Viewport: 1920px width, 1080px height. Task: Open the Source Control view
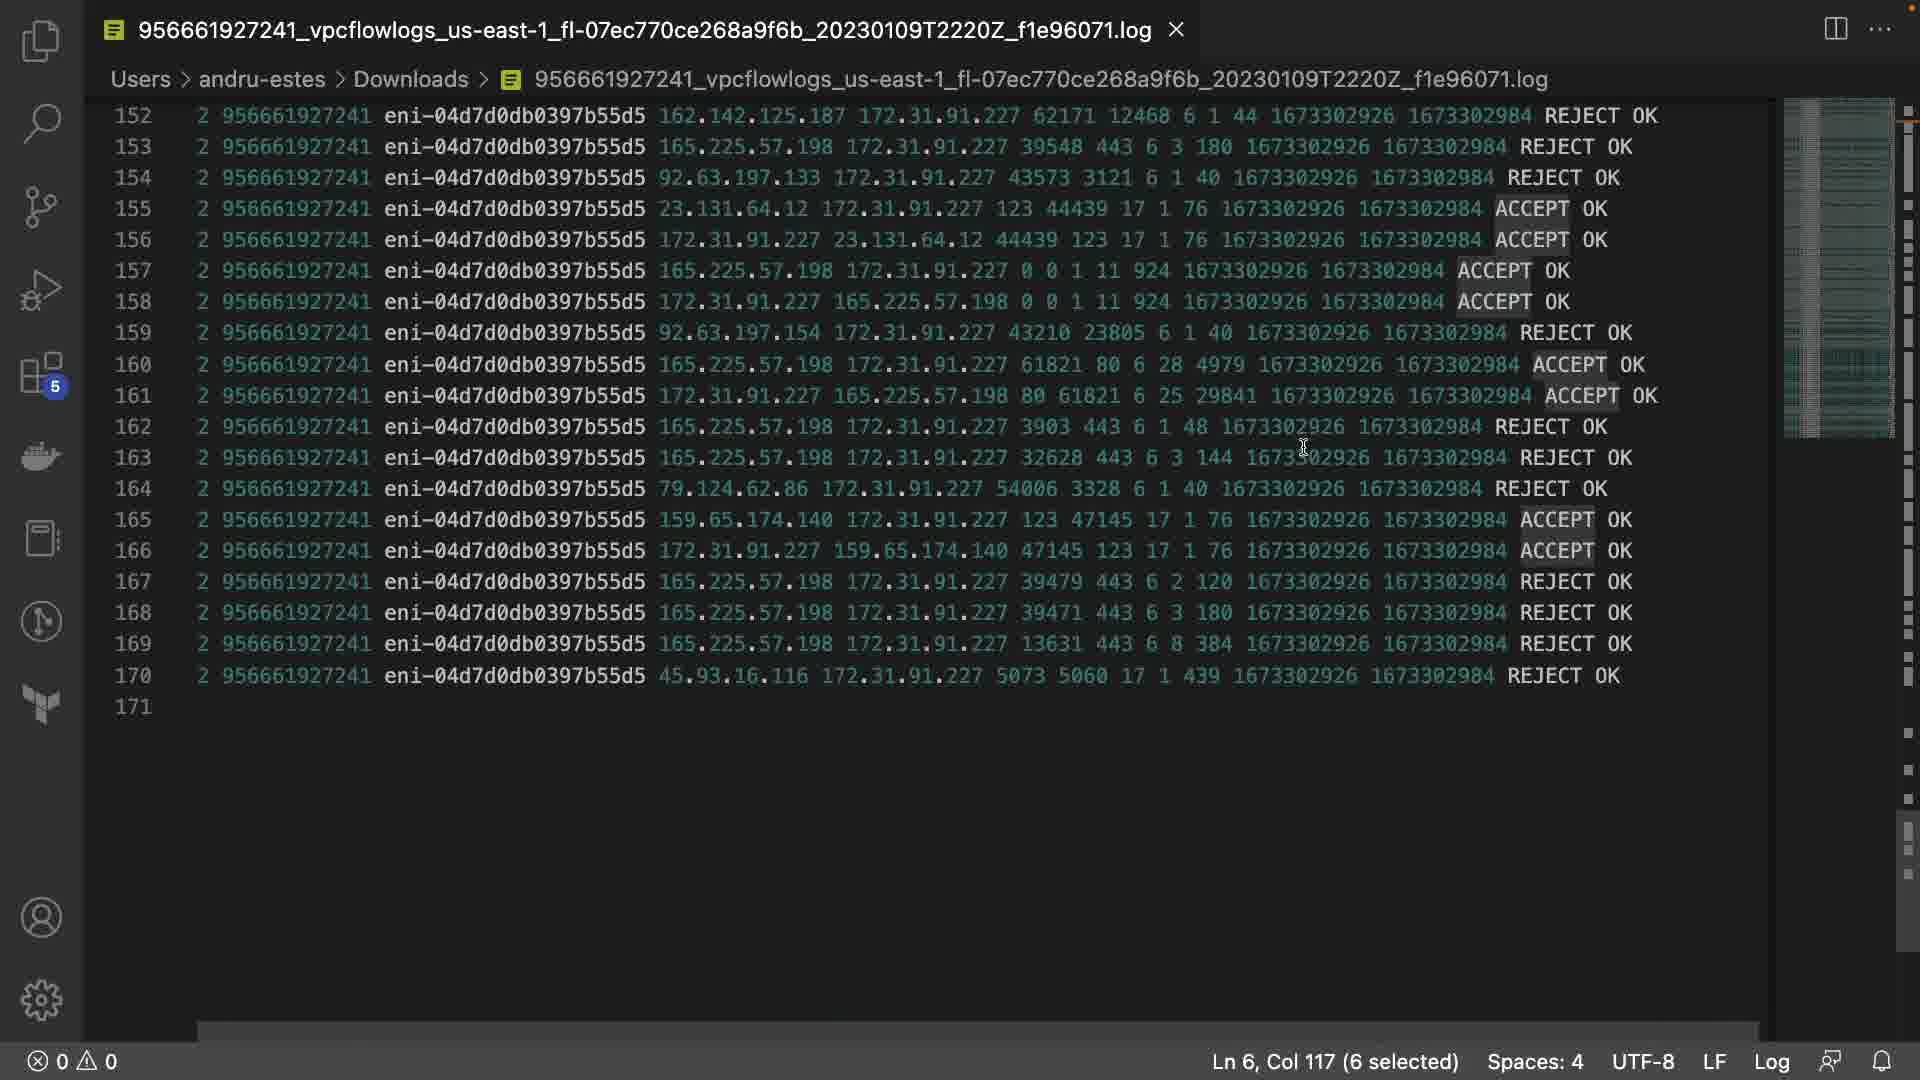pos(41,206)
